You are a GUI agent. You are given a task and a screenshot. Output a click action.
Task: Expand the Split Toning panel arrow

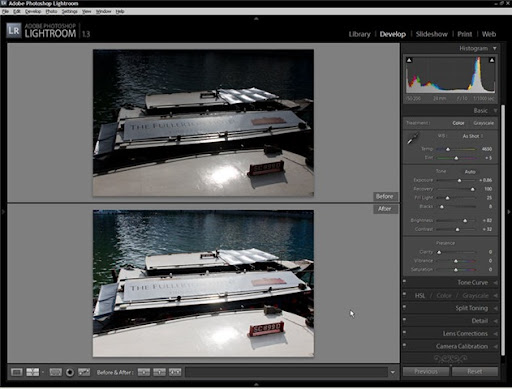(495, 308)
